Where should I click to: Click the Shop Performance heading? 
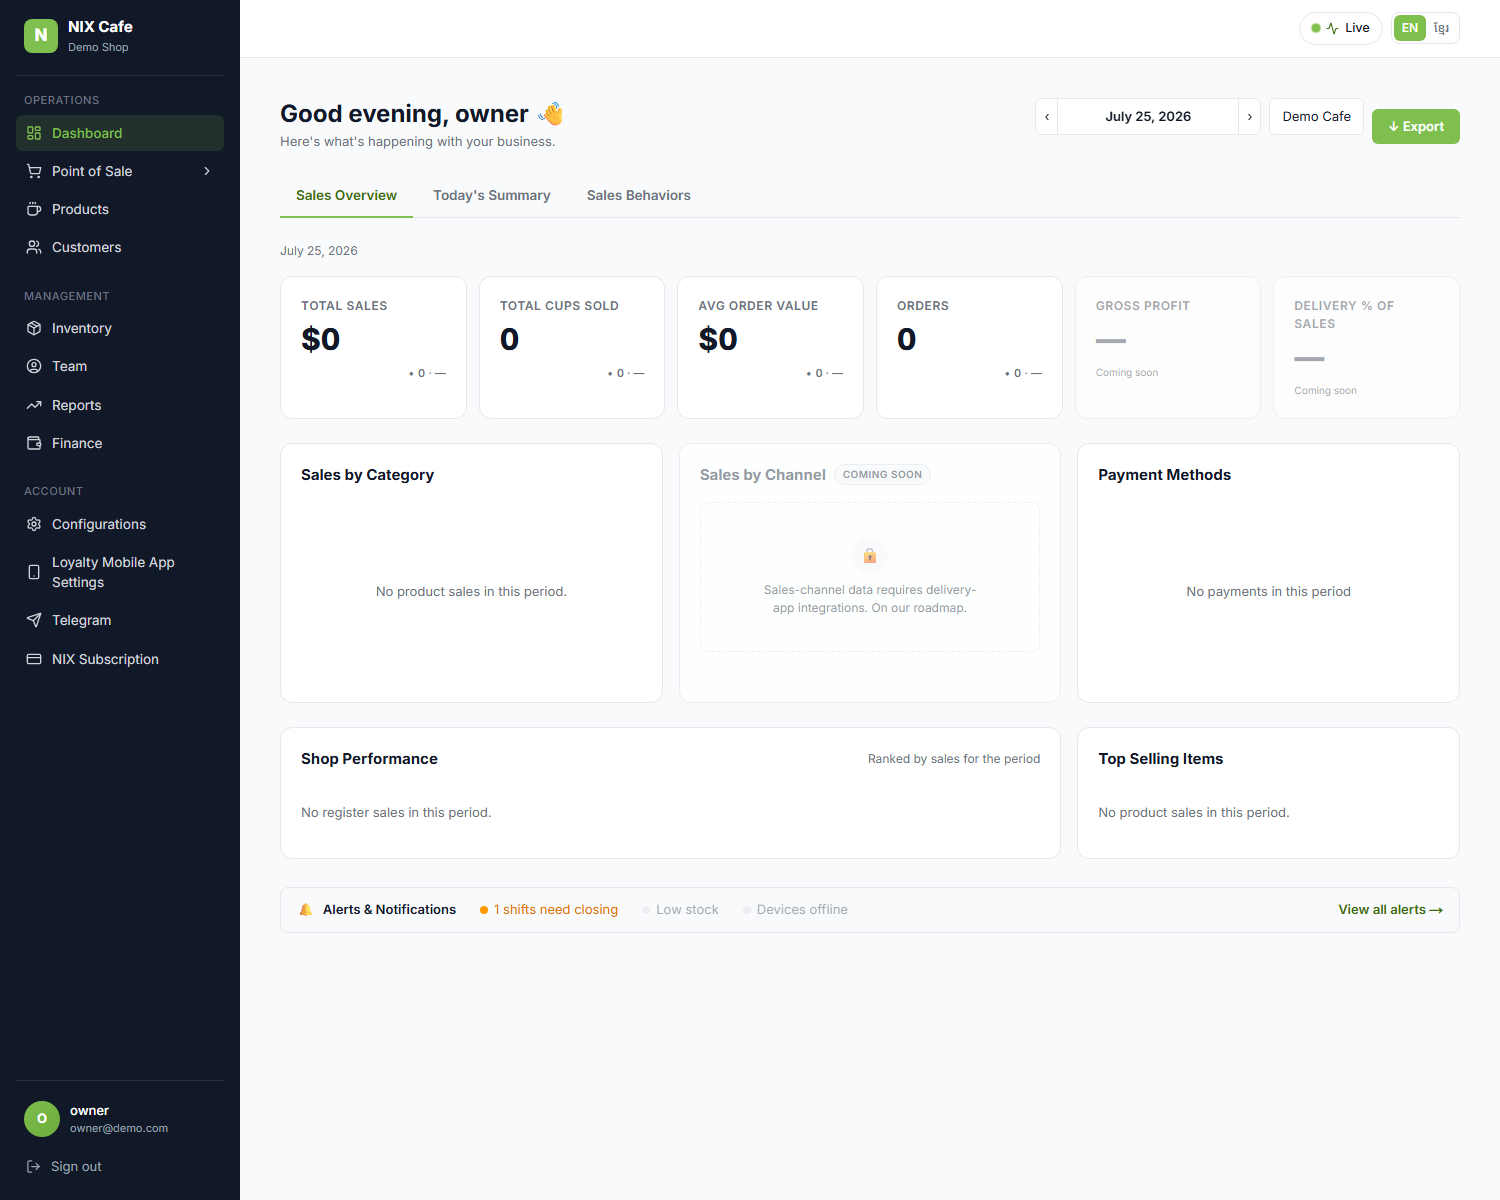pyautogui.click(x=369, y=759)
